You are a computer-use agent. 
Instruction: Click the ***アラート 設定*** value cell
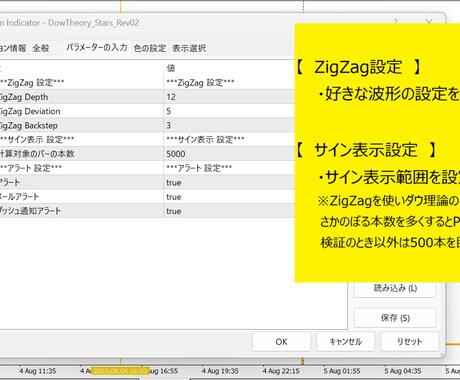tap(230, 168)
